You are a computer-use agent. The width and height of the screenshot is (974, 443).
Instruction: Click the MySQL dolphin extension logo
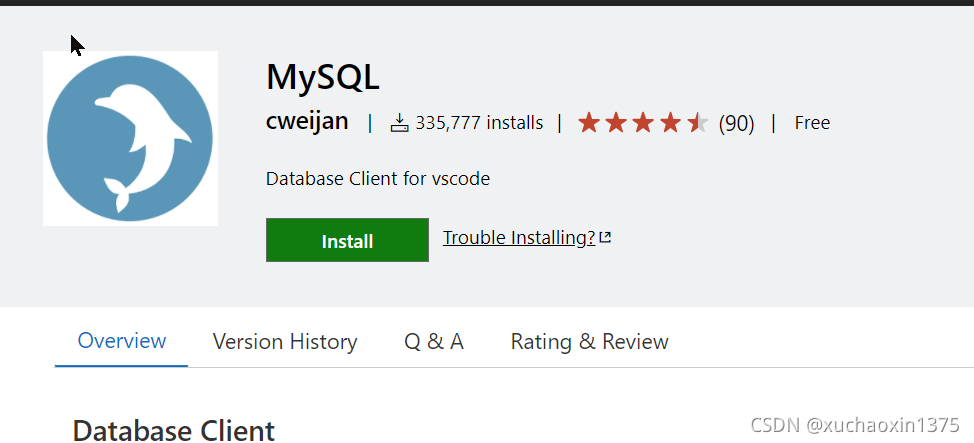tap(130, 139)
